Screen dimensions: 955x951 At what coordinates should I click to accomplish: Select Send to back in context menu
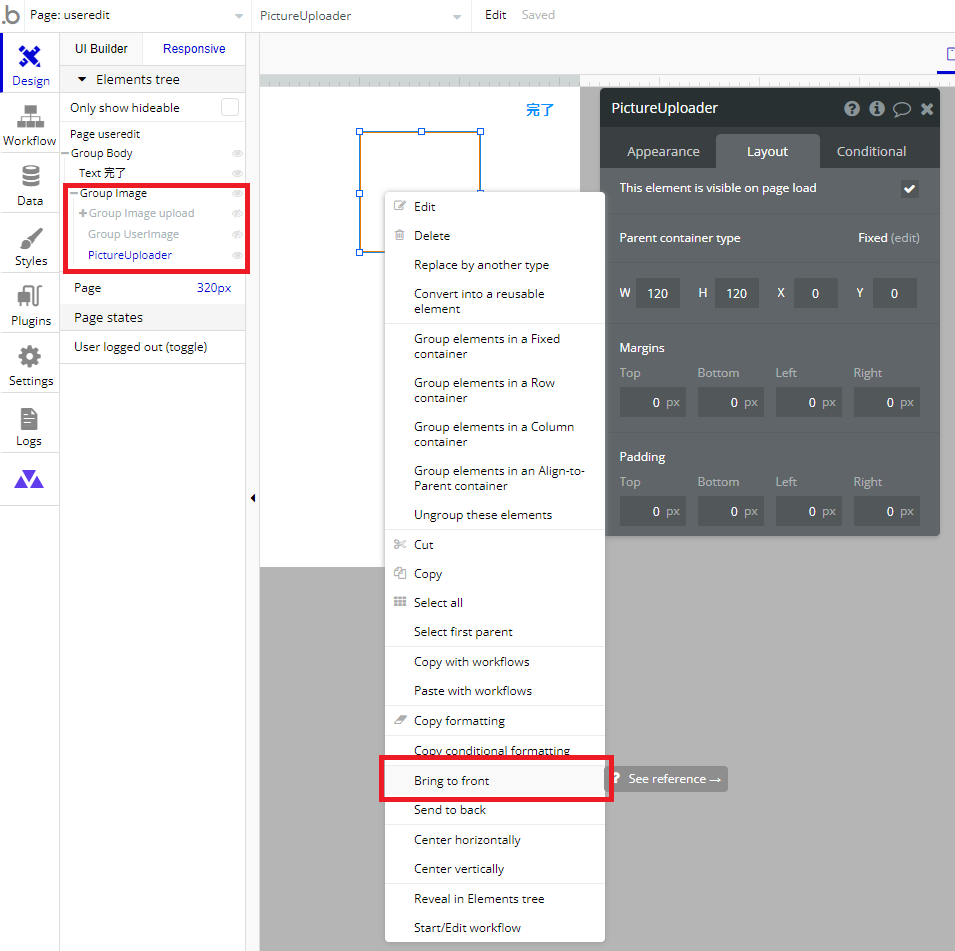coord(495,810)
